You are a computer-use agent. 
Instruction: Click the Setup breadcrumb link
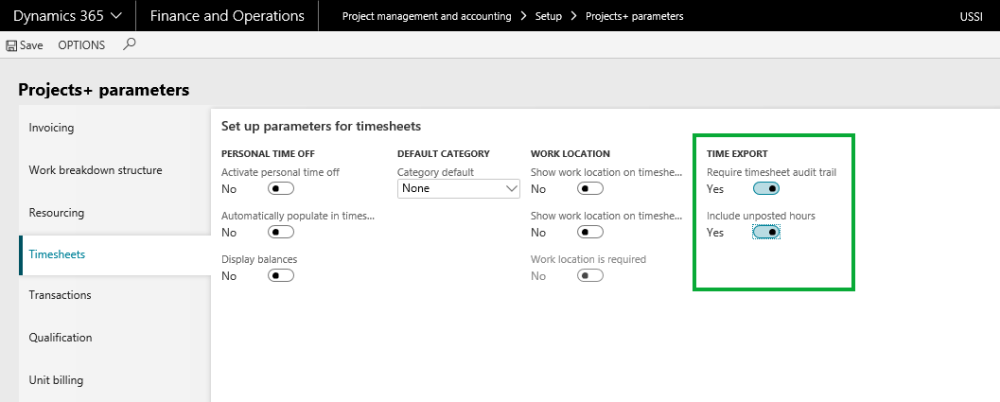[550, 16]
